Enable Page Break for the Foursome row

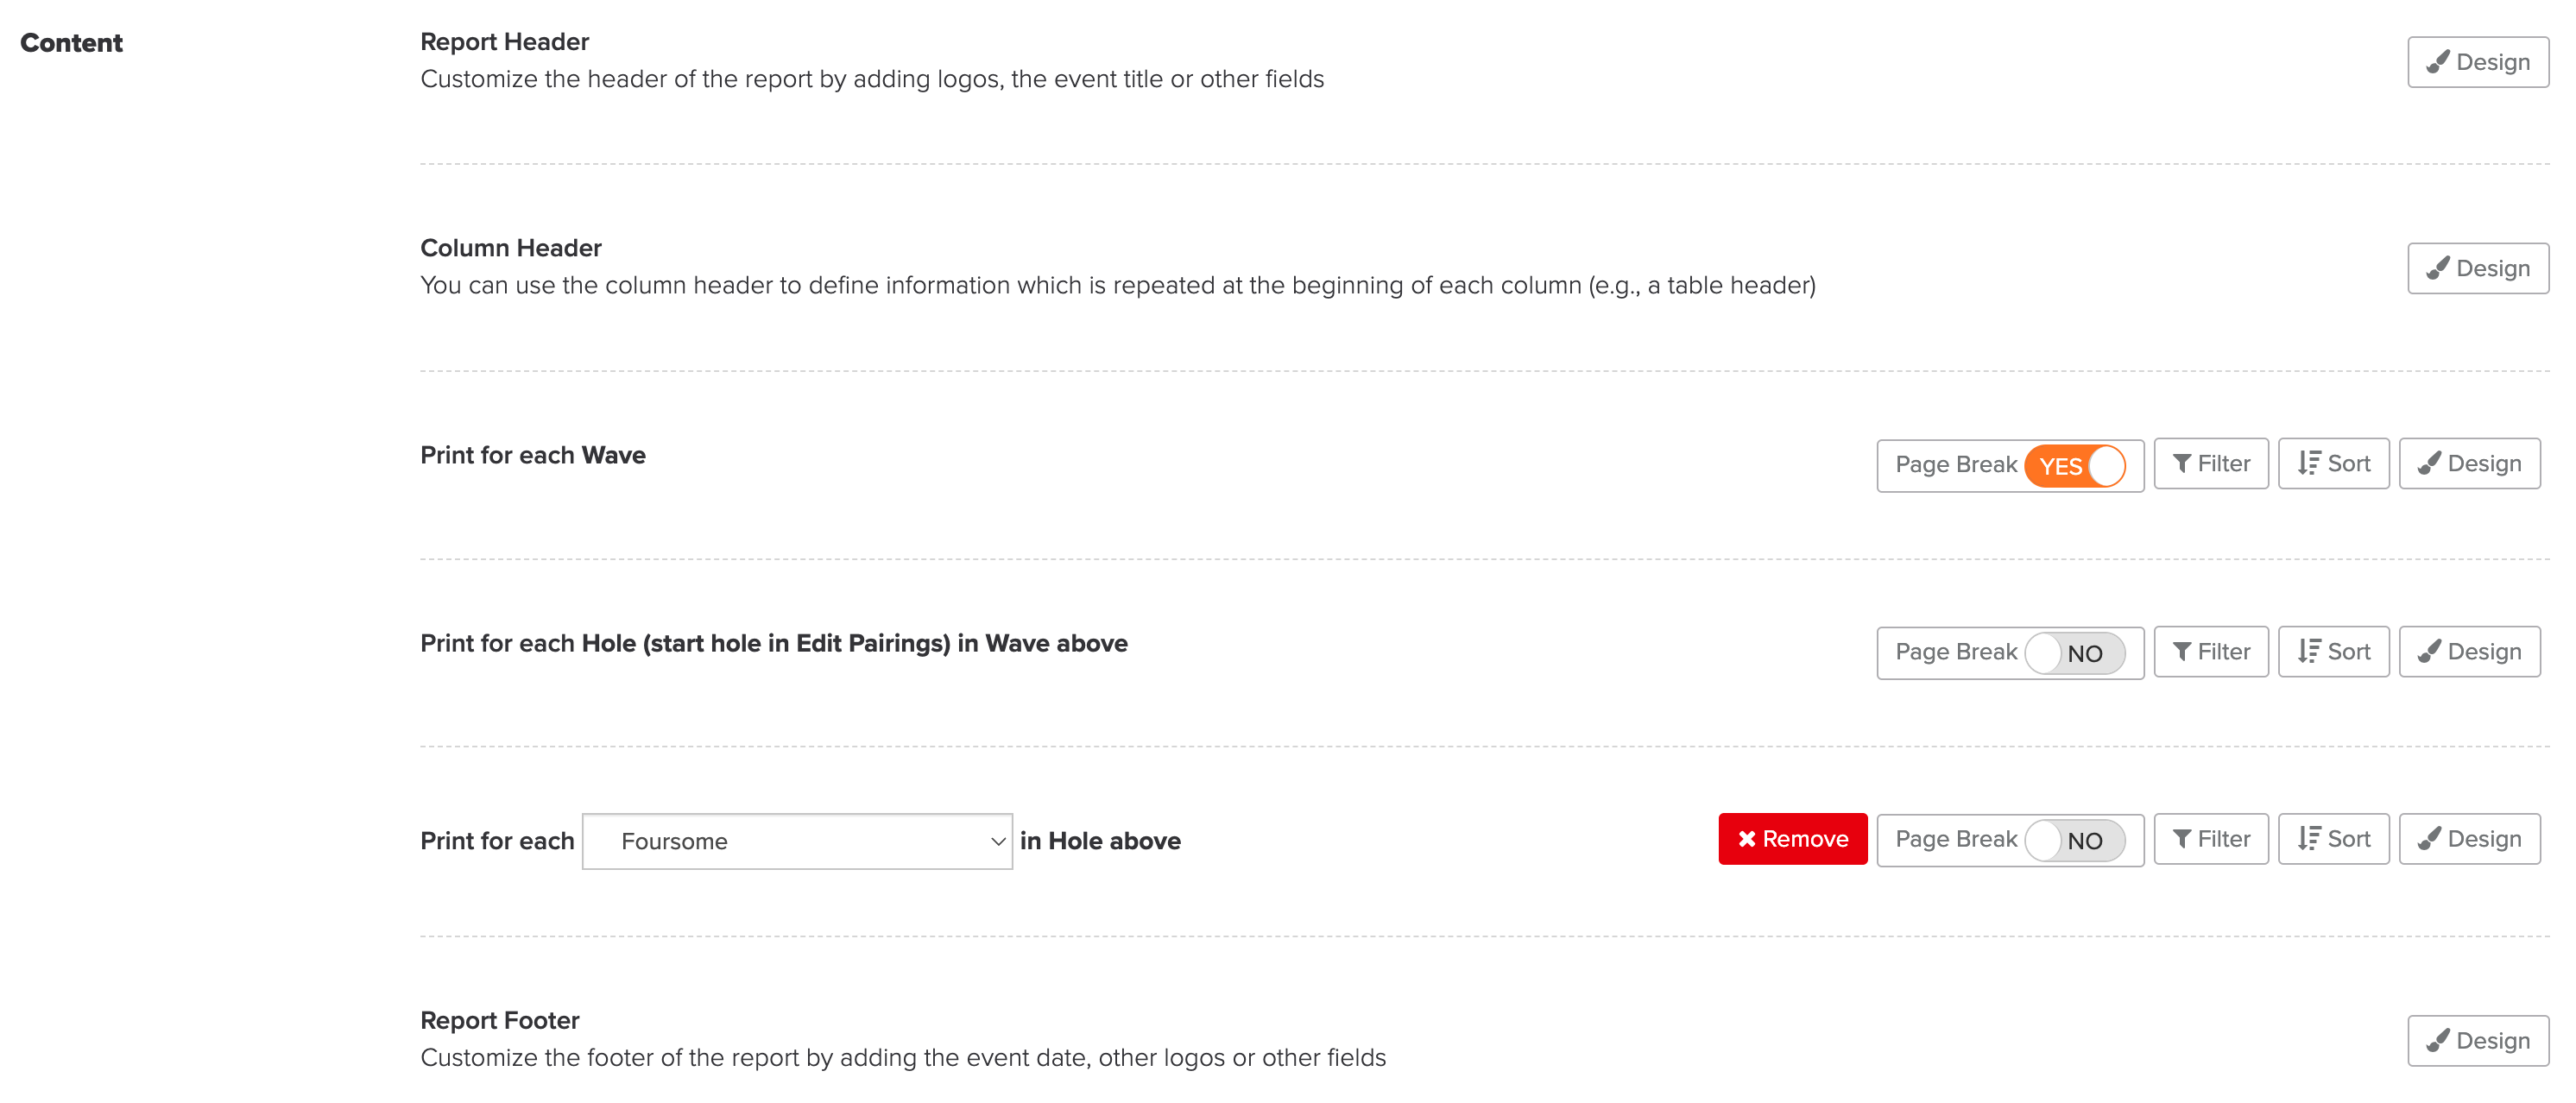click(x=2074, y=841)
